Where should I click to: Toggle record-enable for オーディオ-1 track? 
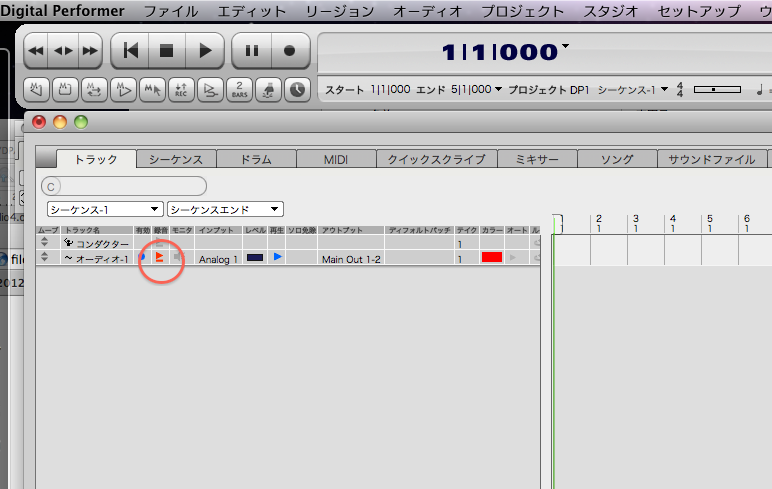160,257
